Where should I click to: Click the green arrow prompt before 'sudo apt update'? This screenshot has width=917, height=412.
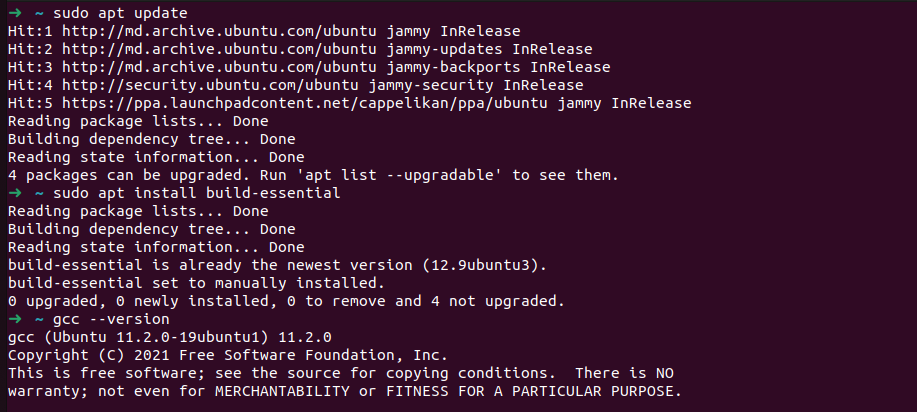(x=15, y=13)
